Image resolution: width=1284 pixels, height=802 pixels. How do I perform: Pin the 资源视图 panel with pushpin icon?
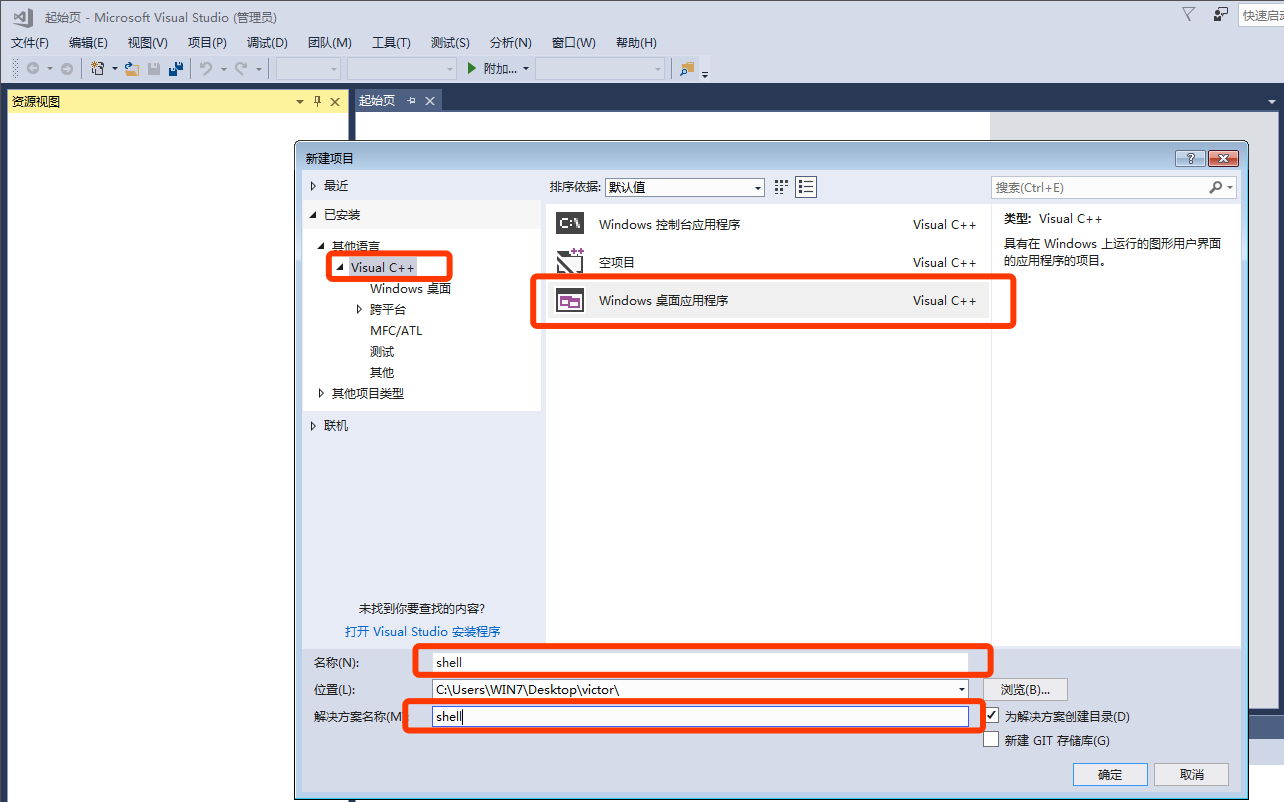[317, 101]
